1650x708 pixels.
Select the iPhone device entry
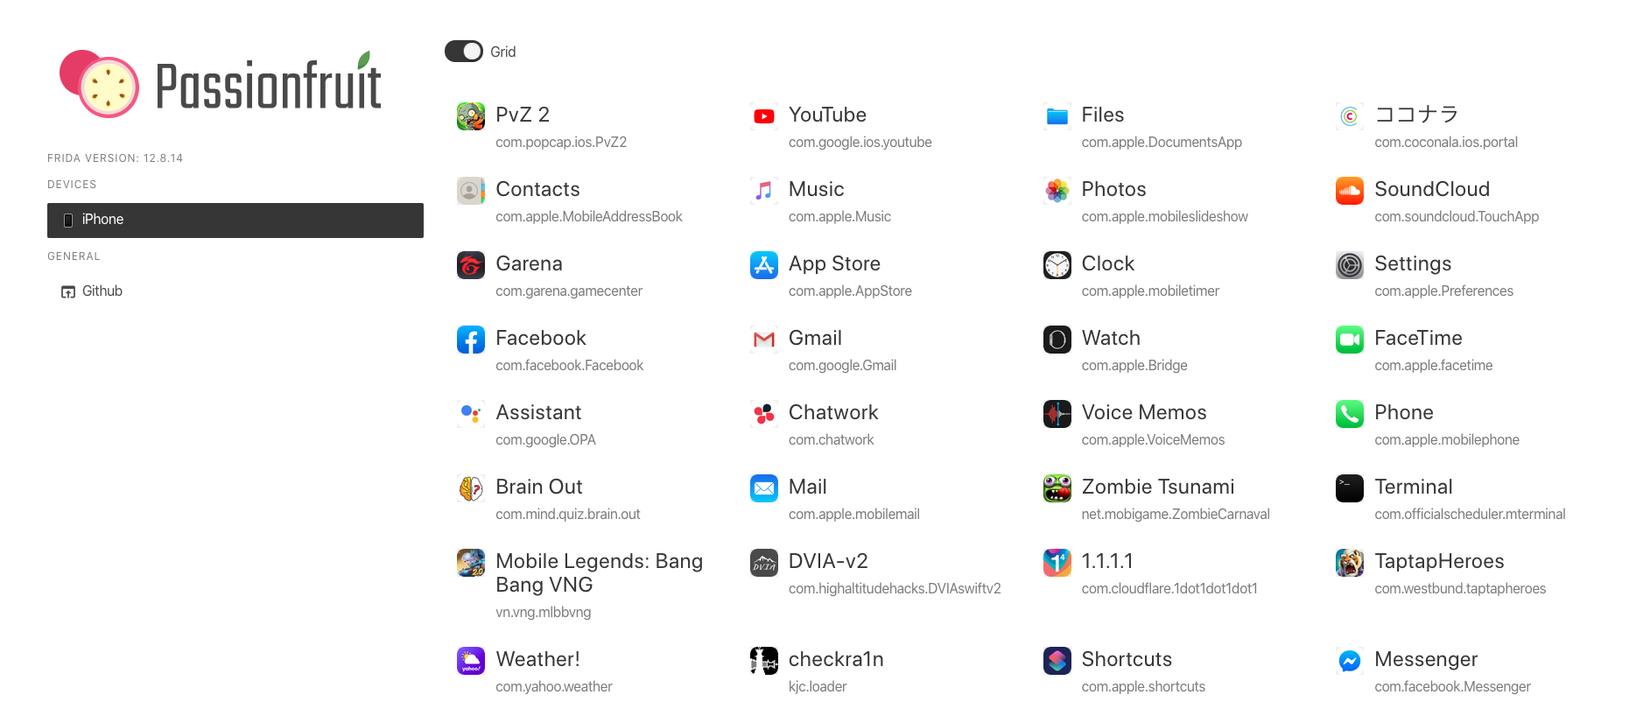point(235,220)
